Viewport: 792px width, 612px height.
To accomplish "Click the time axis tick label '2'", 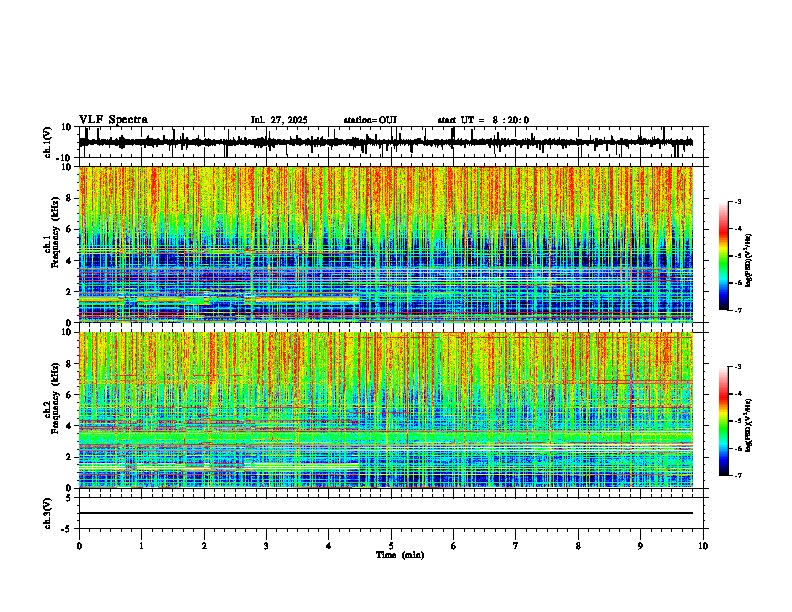I will [x=204, y=546].
